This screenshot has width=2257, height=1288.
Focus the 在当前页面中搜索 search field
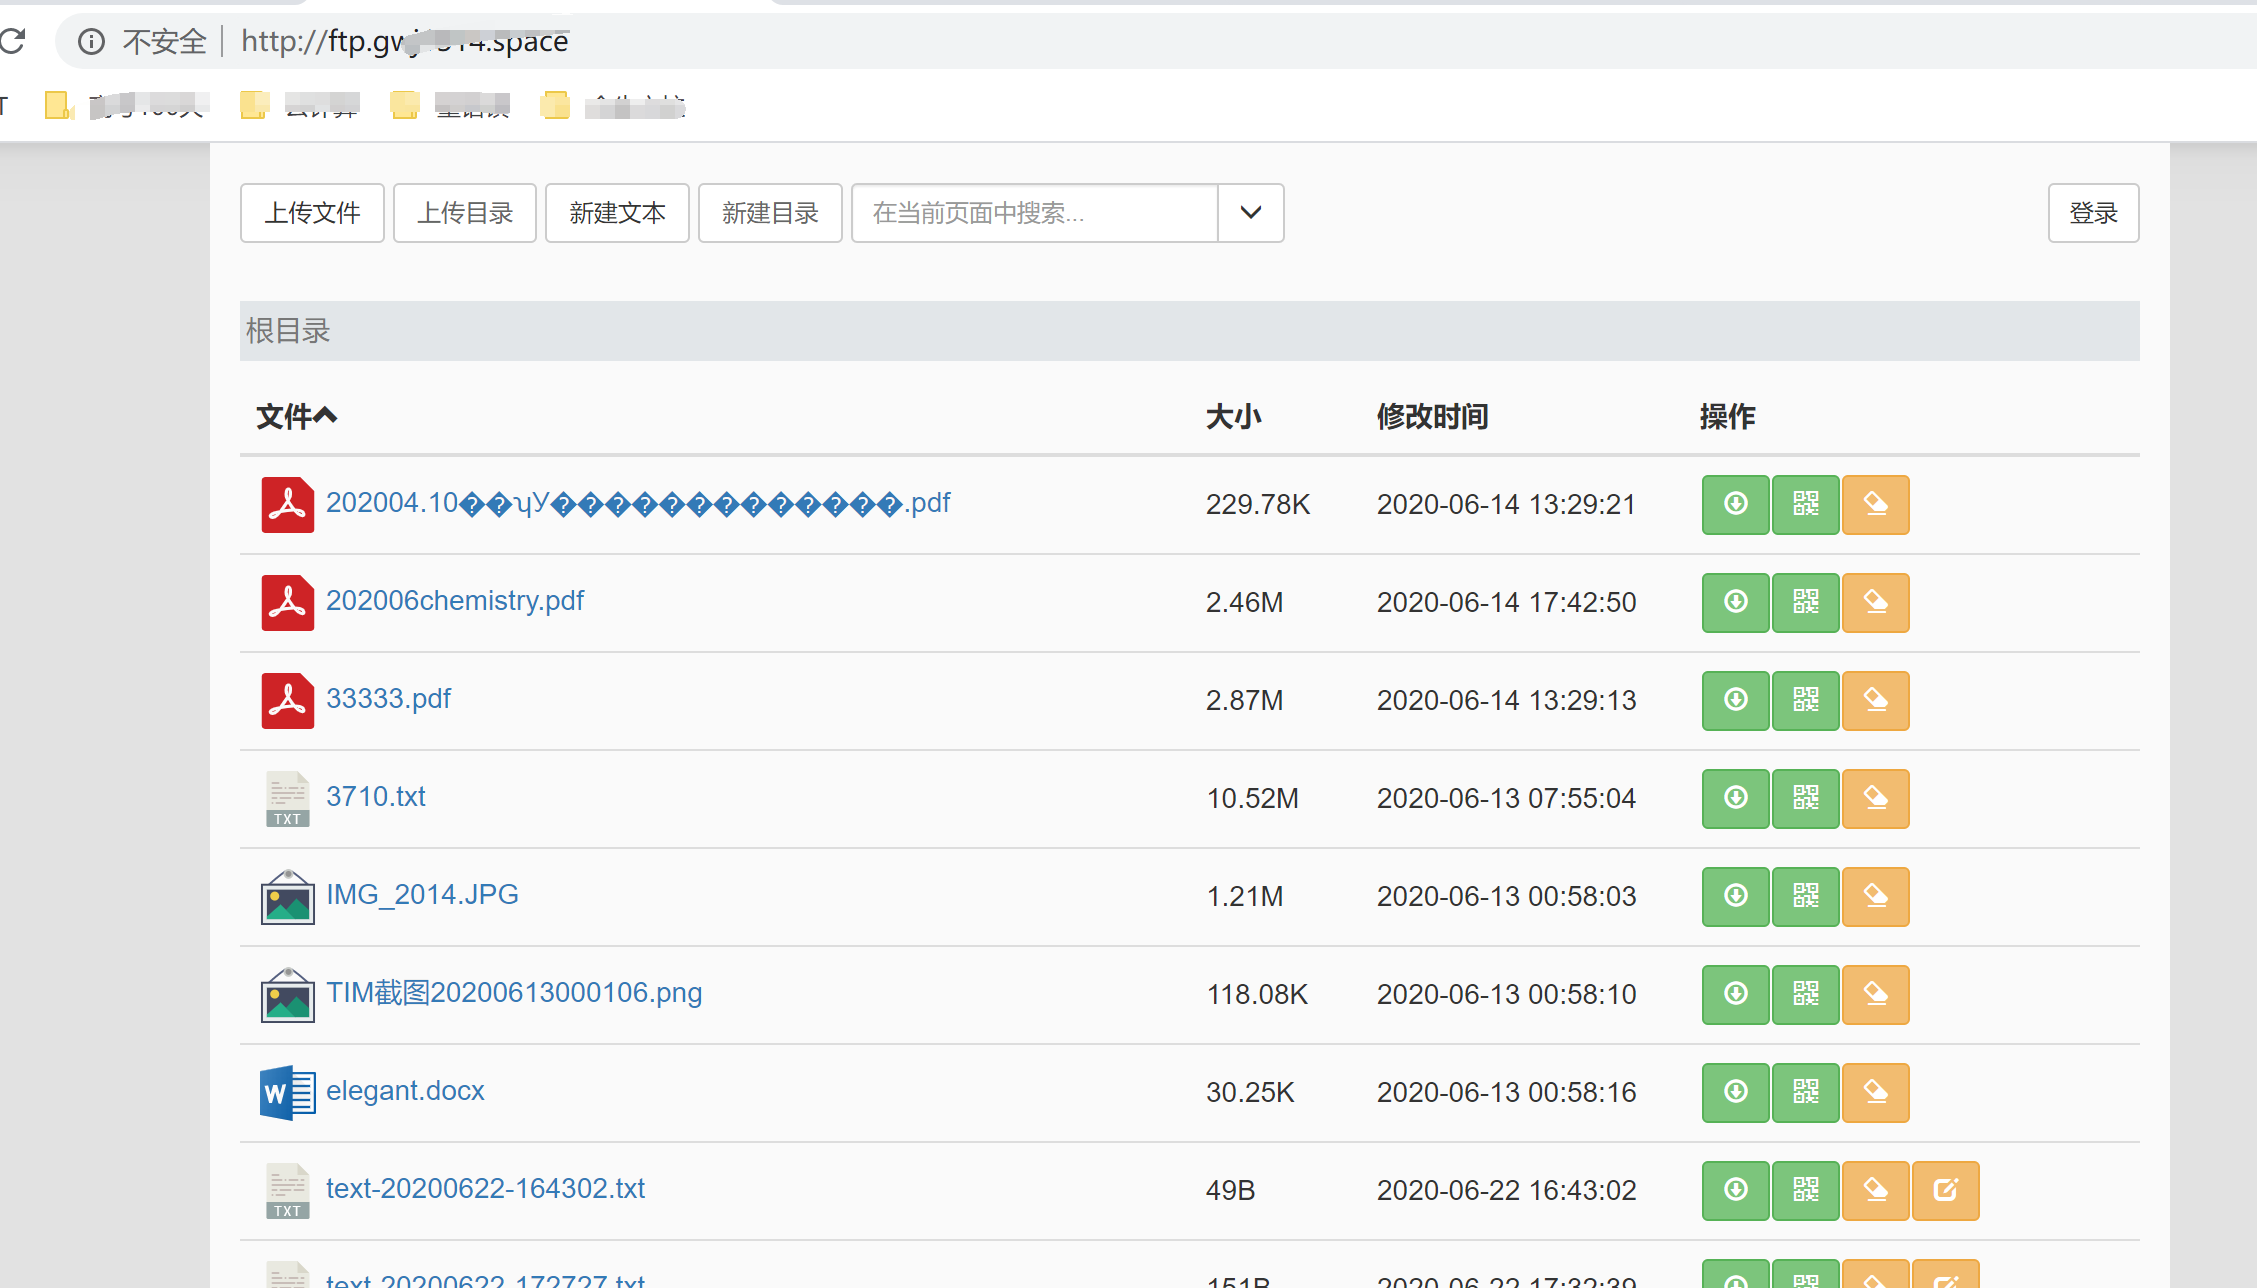(1034, 212)
